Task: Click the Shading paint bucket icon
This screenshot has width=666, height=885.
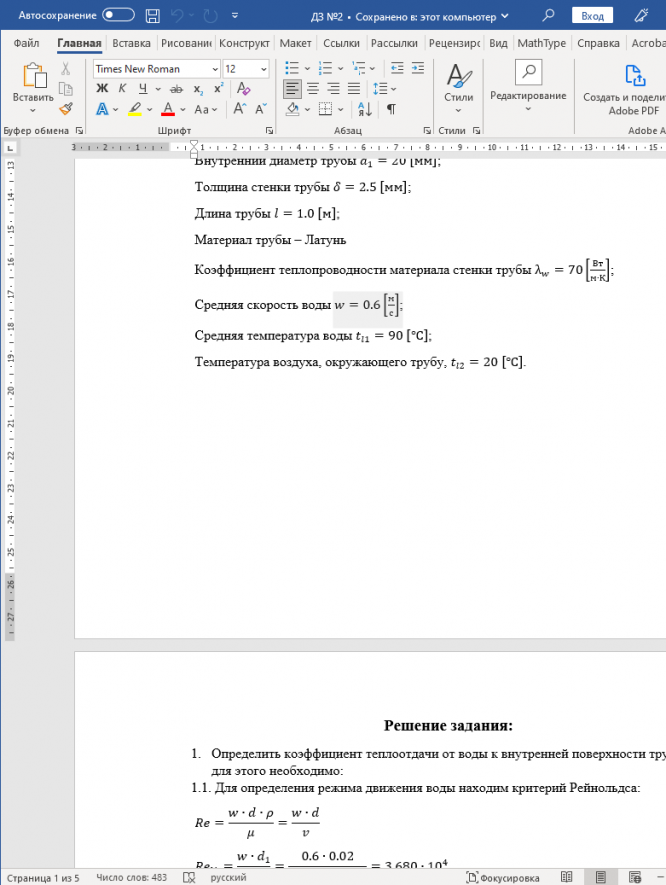Action: click(x=292, y=109)
